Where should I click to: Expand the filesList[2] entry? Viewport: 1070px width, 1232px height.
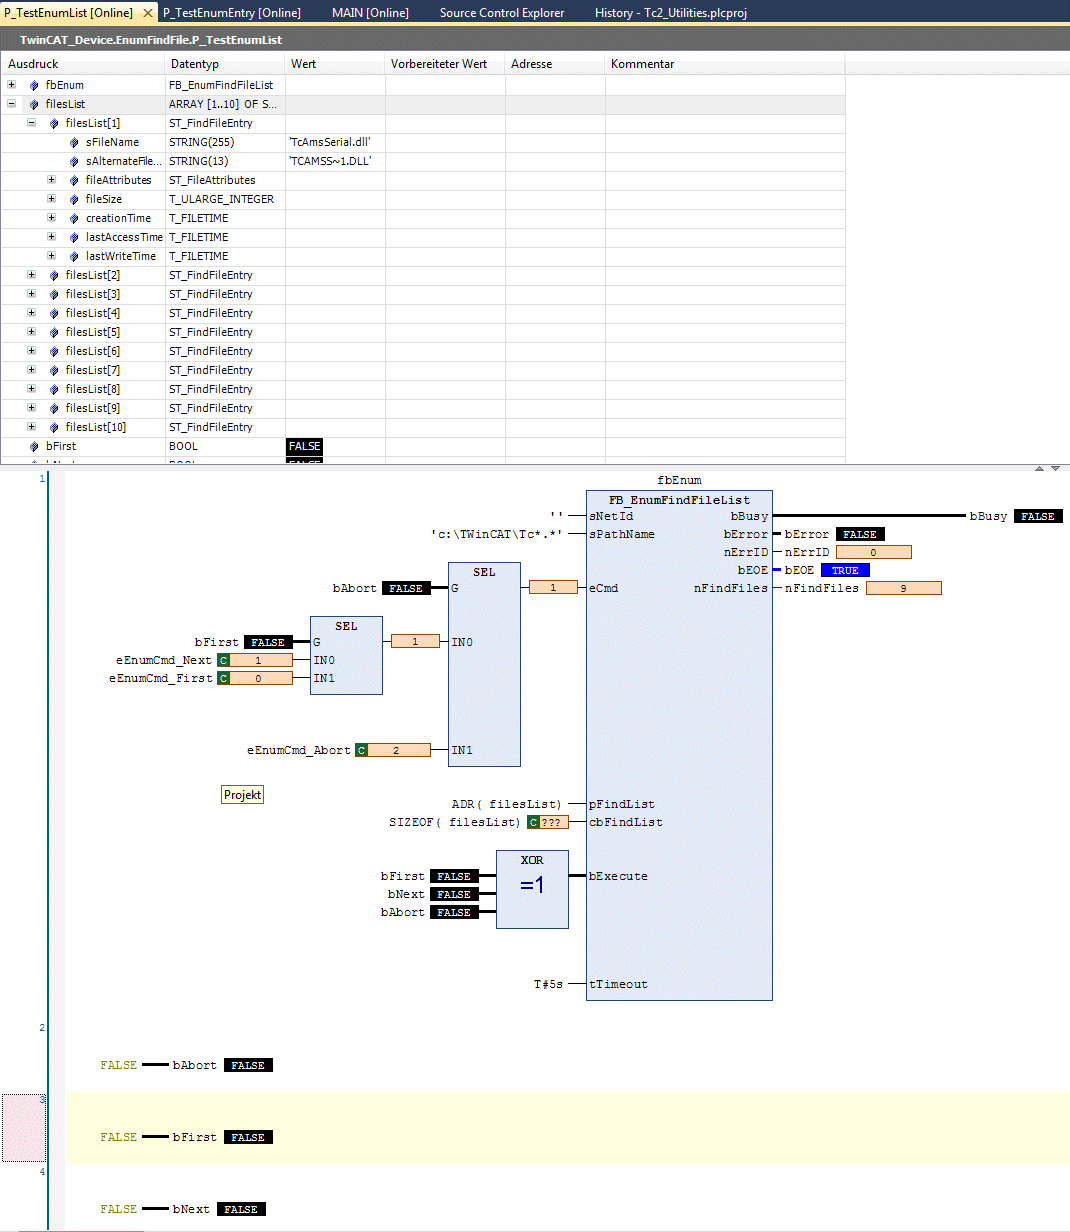pos(31,275)
